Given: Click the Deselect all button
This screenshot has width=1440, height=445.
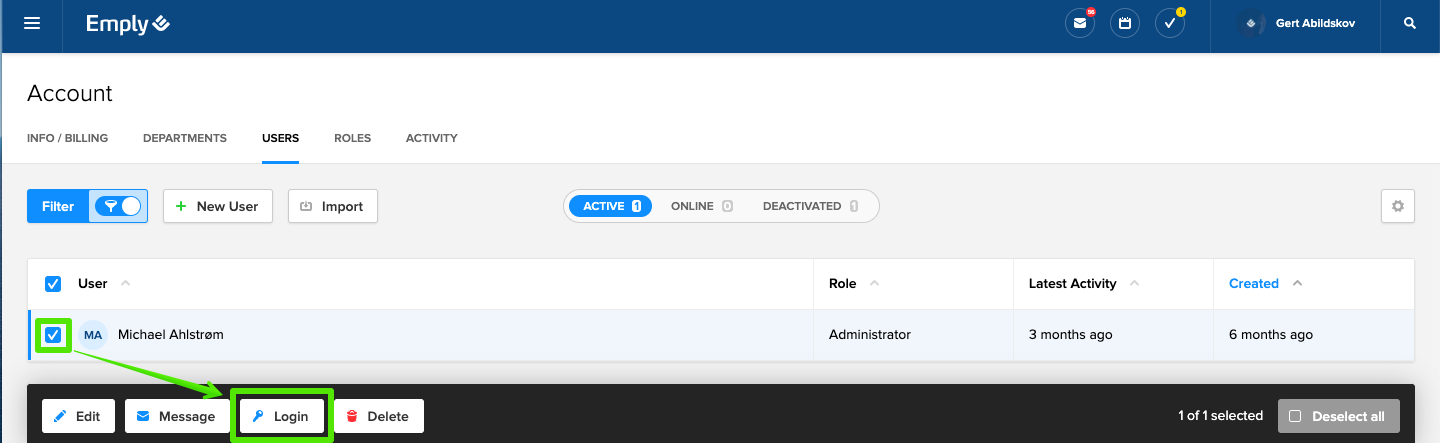Looking at the screenshot, I should pyautogui.click(x=1338, y=416).
